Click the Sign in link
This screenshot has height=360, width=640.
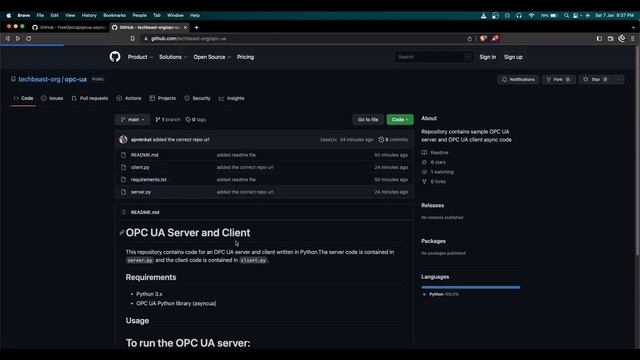[x=487, y=57]
